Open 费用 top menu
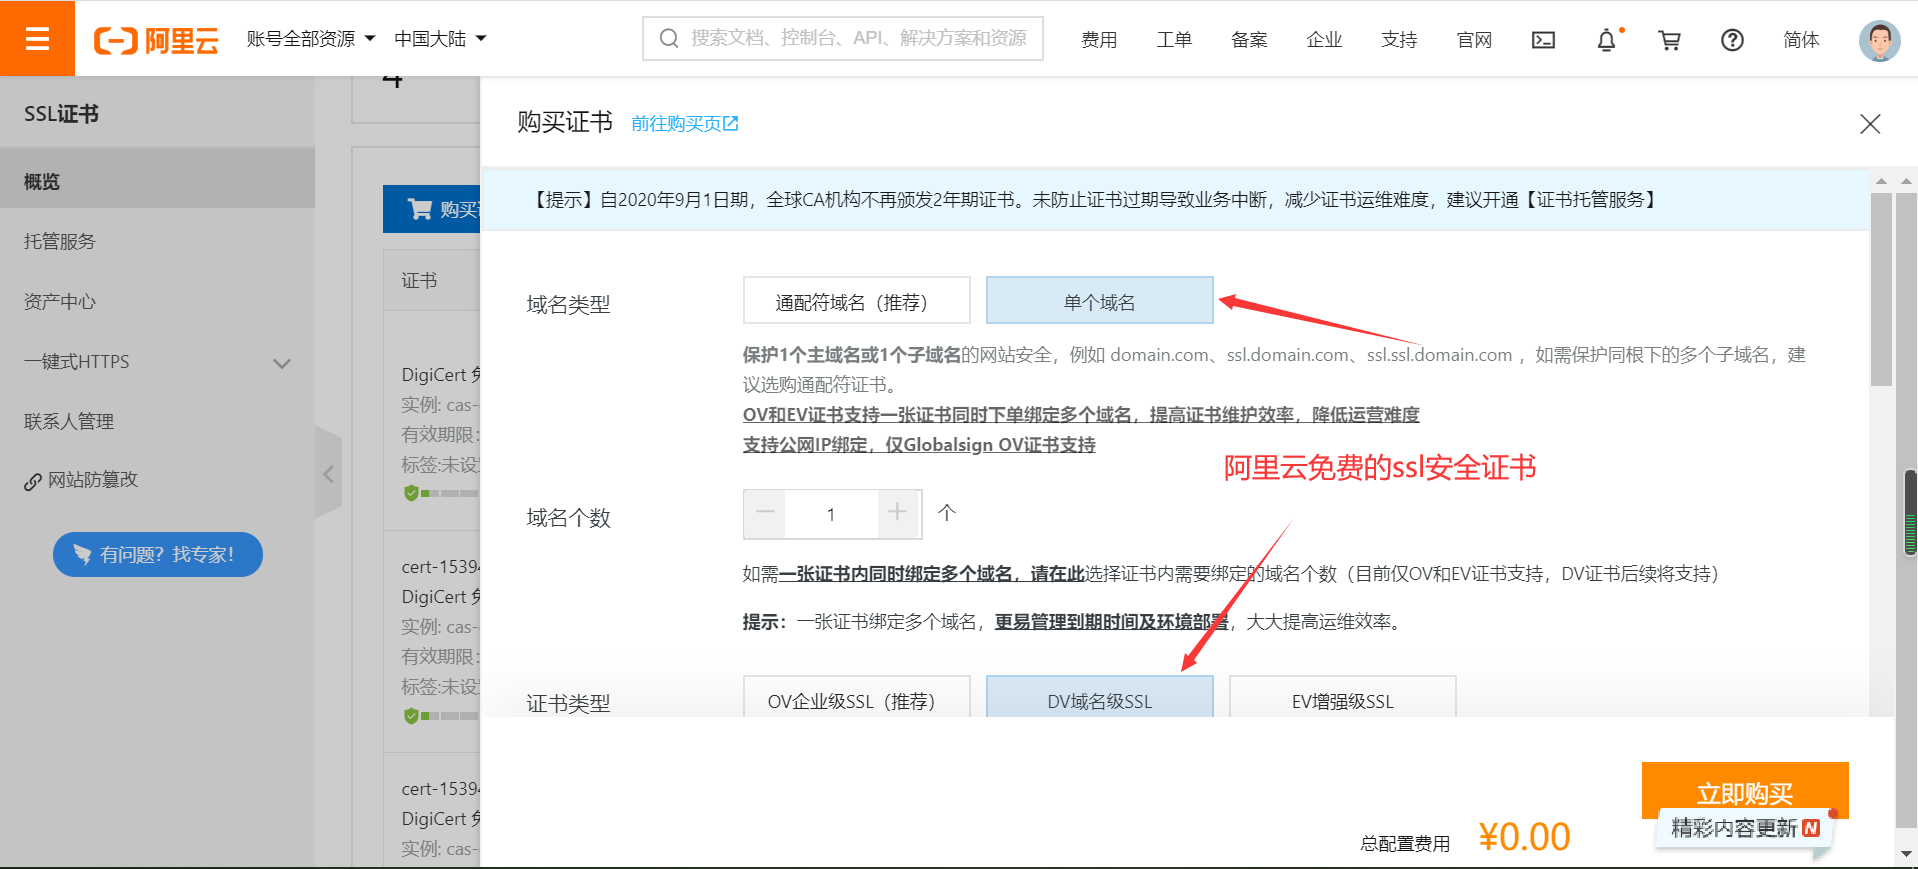1918x869 pixels. 1099,40
